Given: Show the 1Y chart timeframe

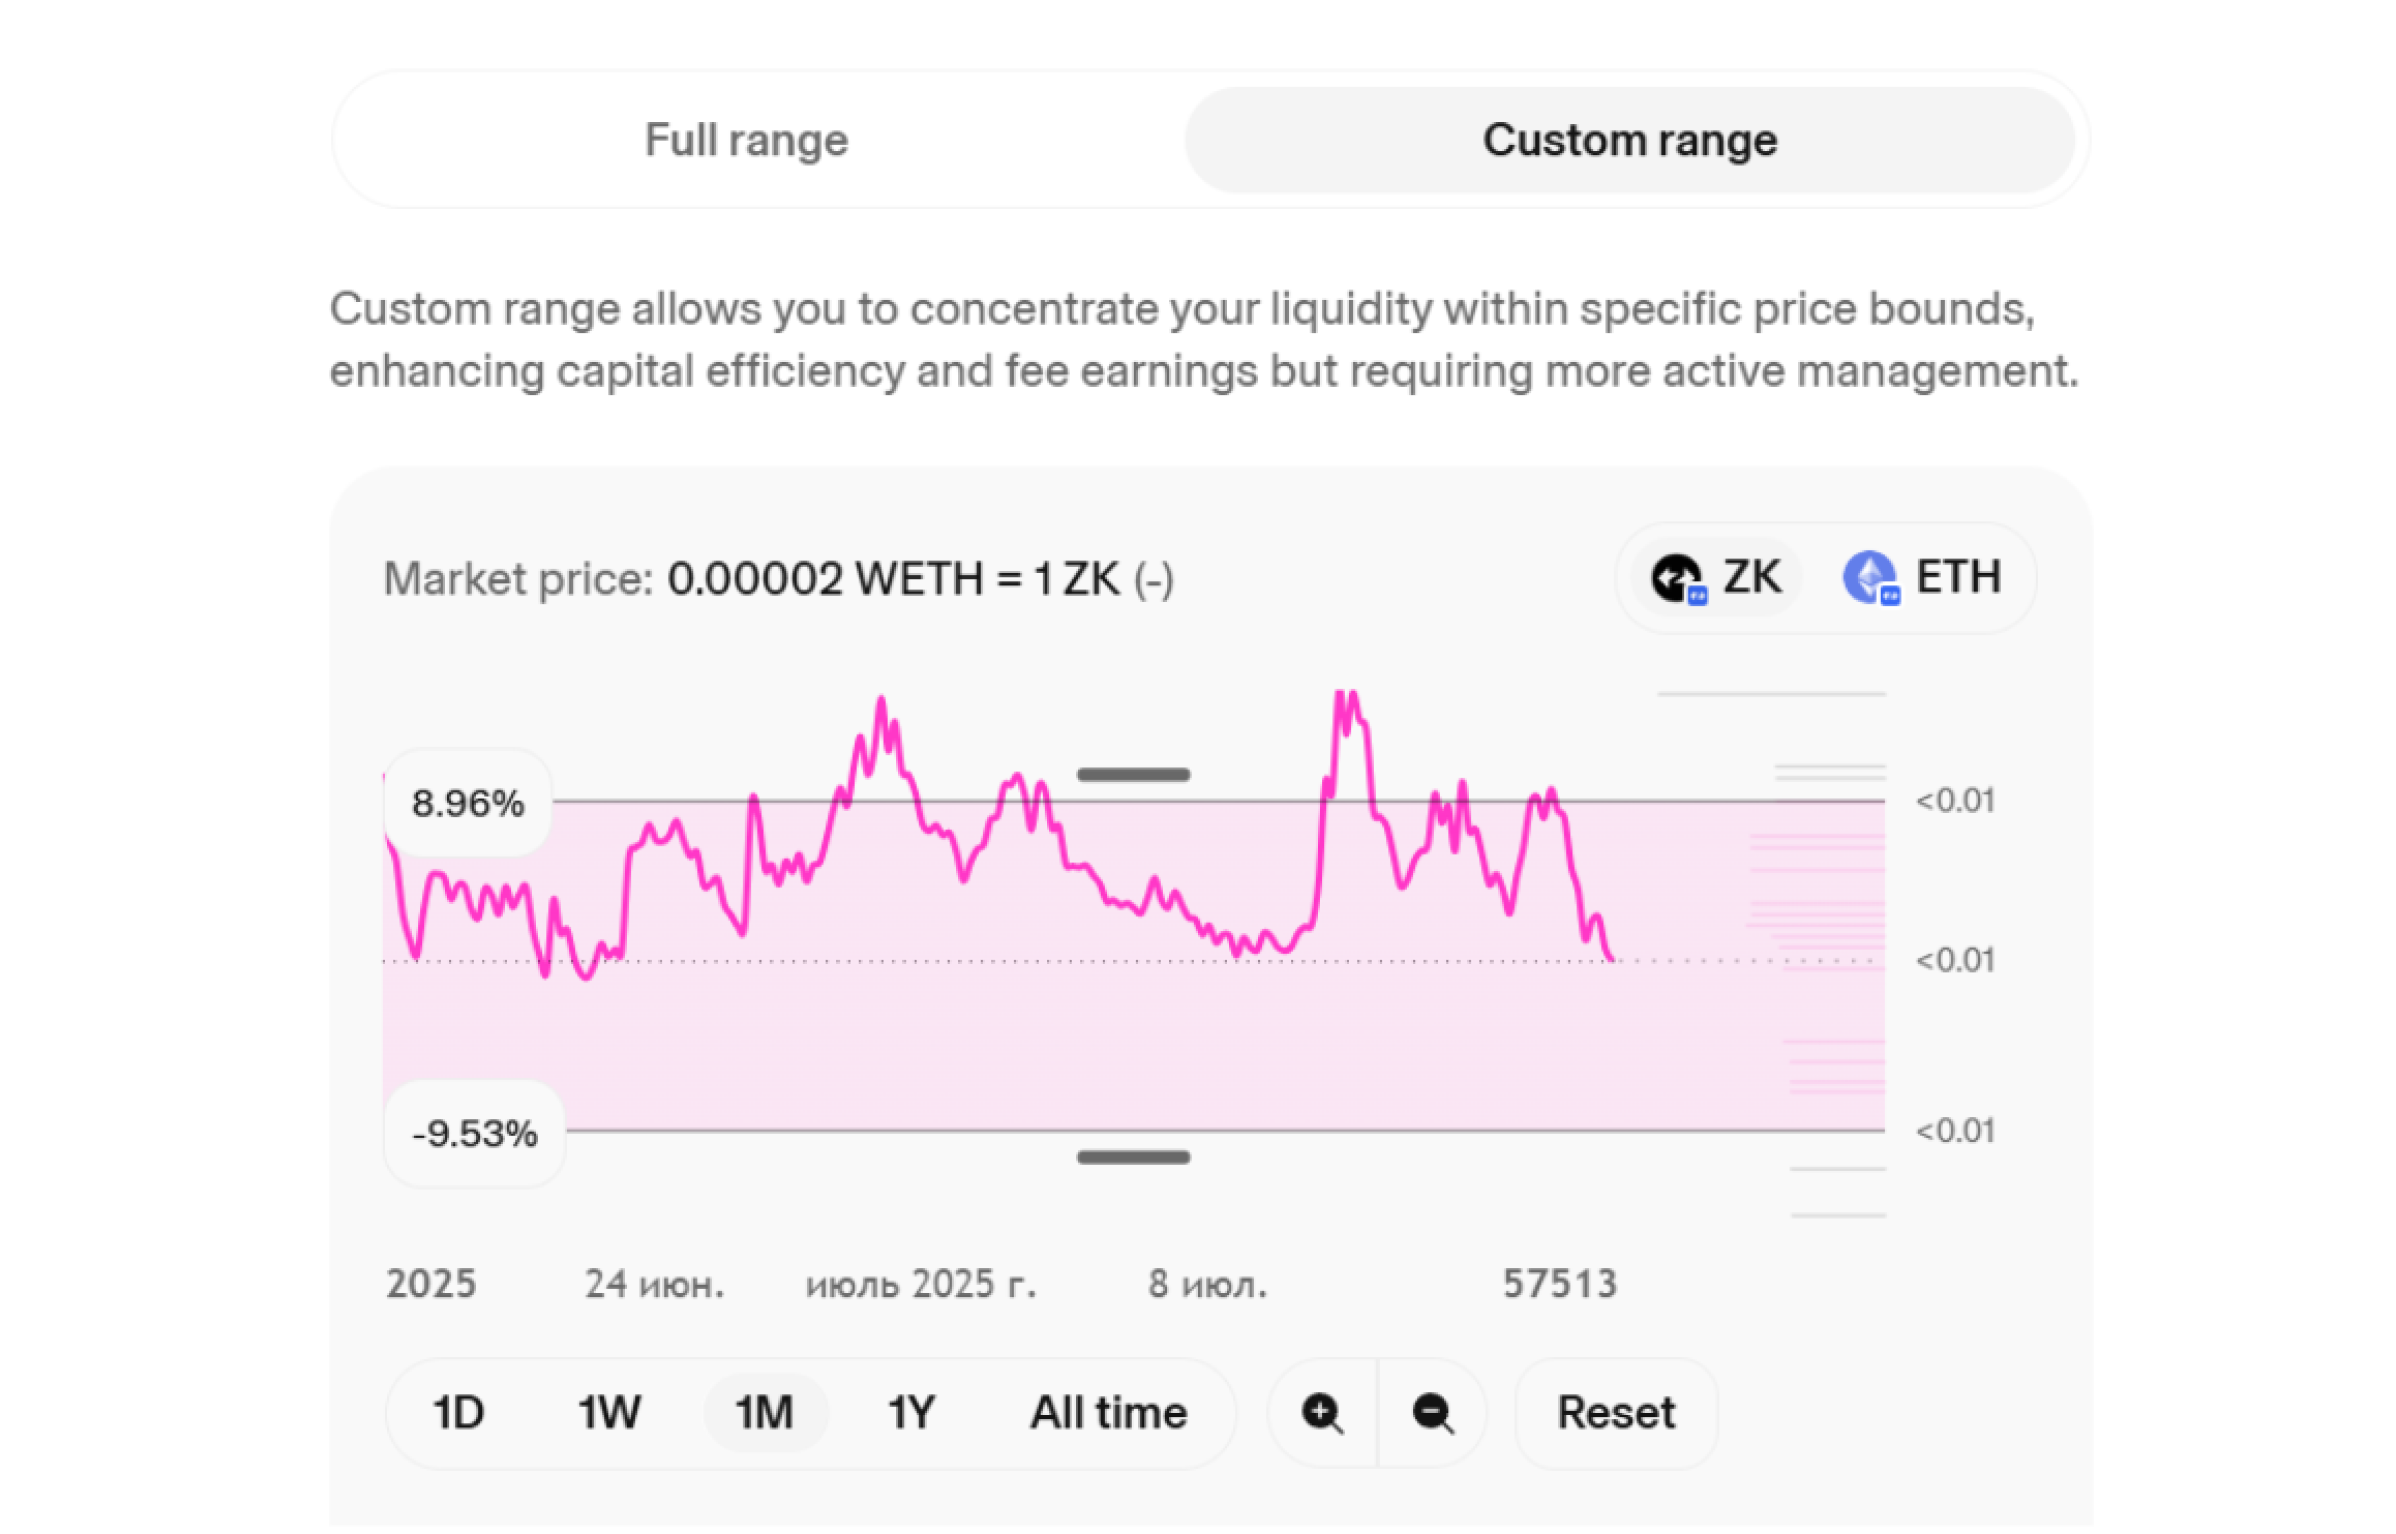Looking at the screenshot, I should (x=911, y=1413).
